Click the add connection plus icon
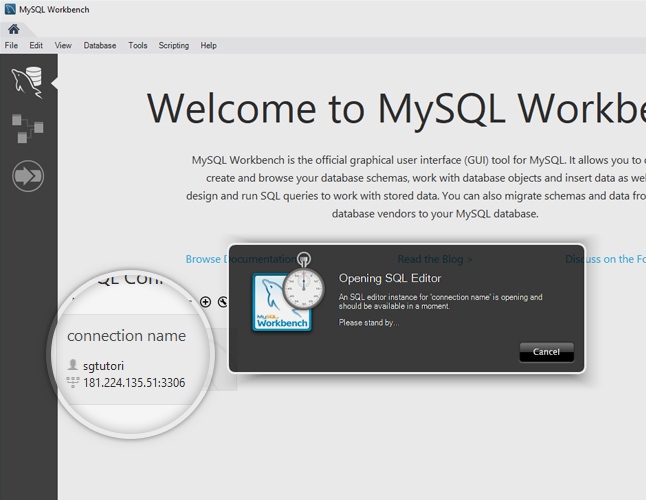The height and width of the screenshot is (500, 646). (206, 302)
